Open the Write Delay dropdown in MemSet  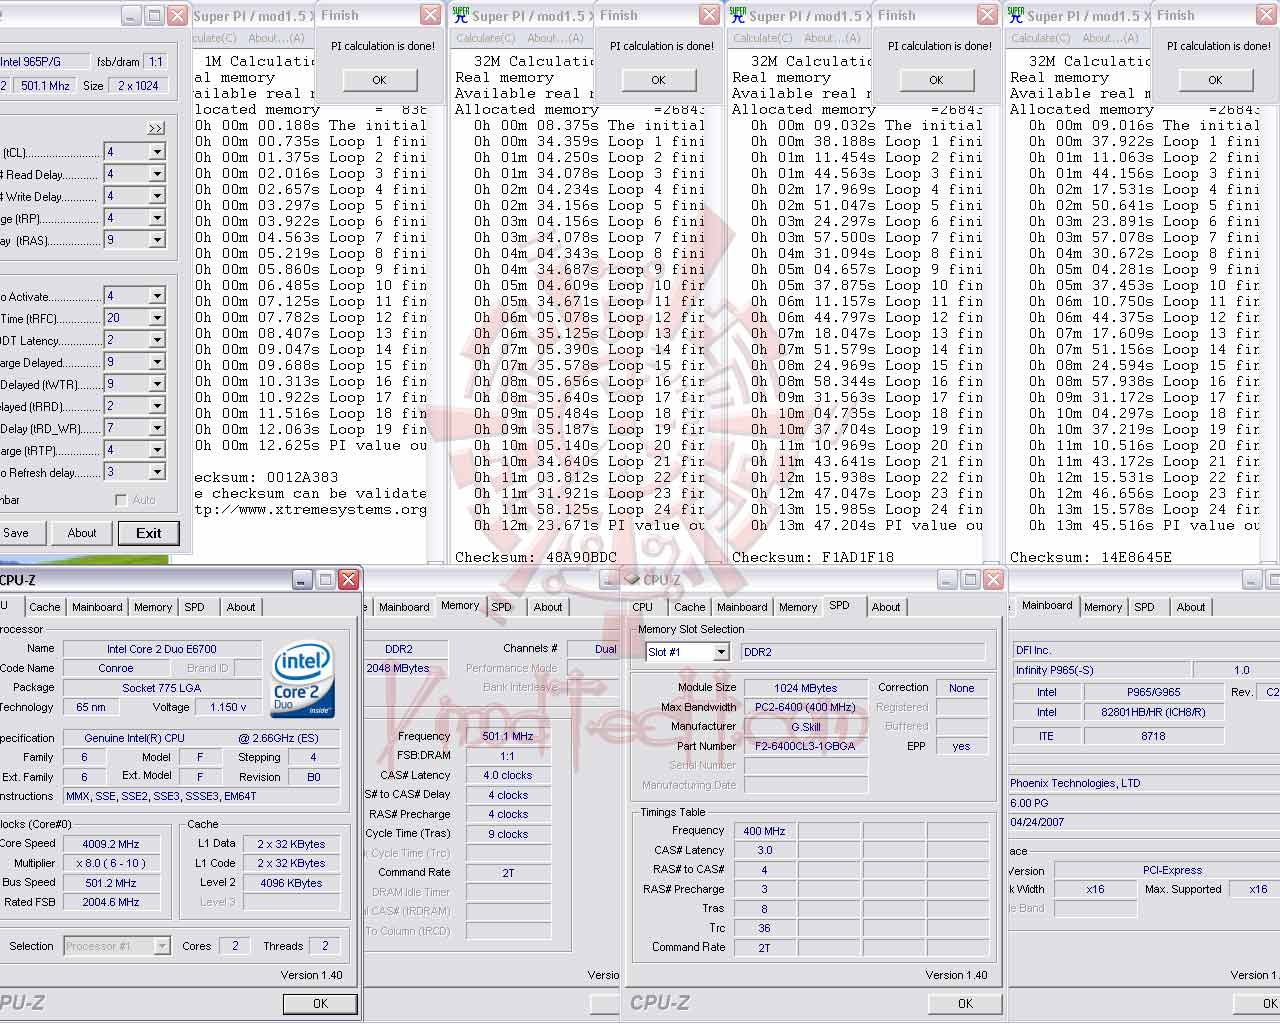(x=157, y=196)
